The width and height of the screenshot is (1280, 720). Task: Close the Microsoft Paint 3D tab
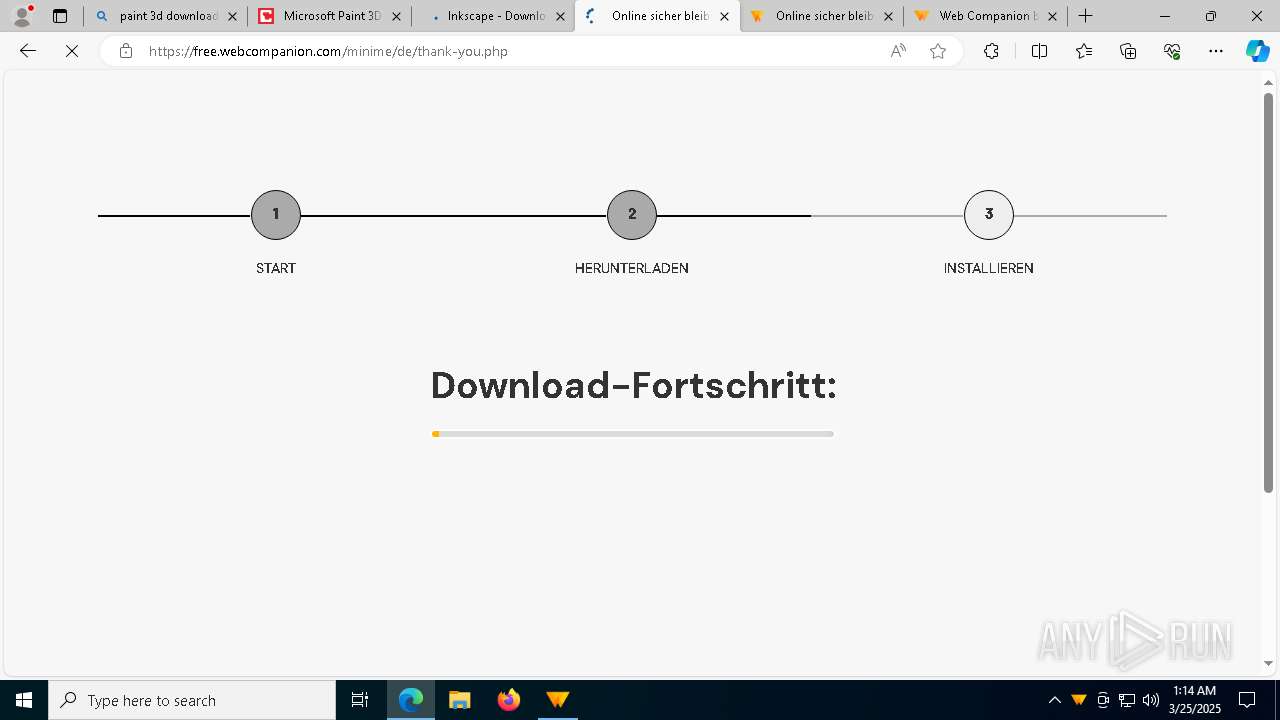coord(396,16)
